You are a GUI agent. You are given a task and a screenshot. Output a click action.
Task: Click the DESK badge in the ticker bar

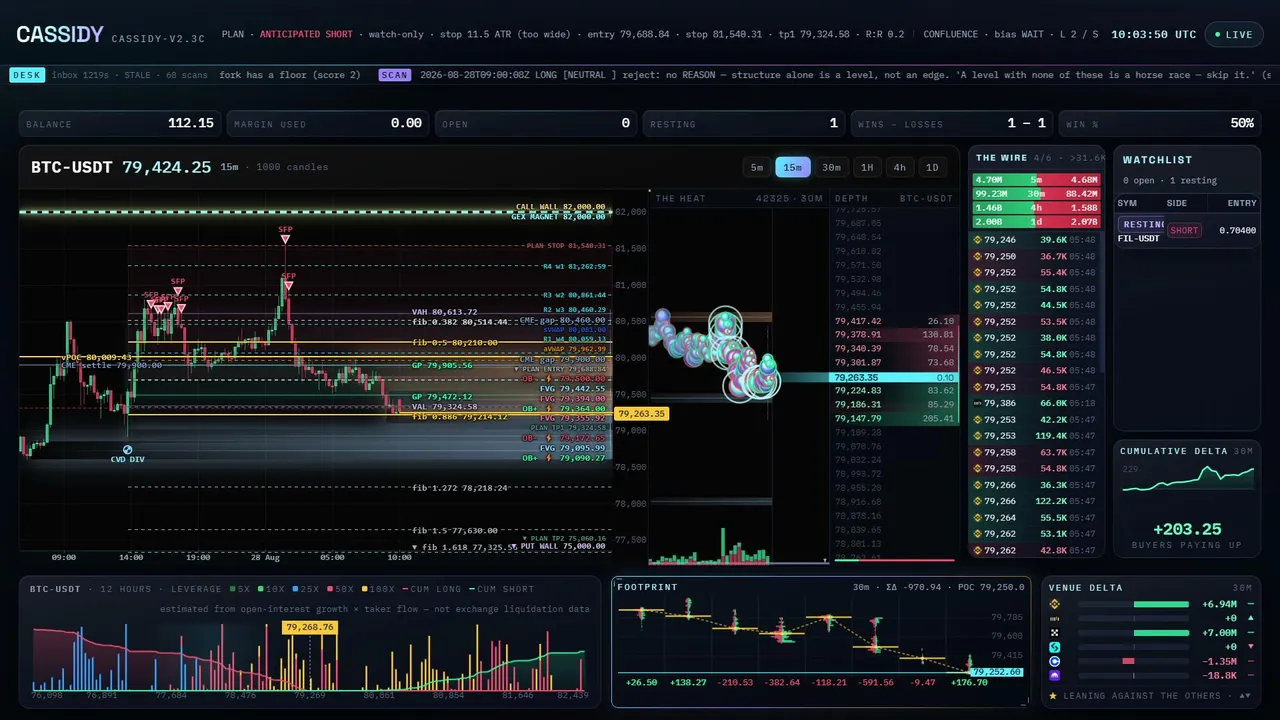(x=27, y=75)
